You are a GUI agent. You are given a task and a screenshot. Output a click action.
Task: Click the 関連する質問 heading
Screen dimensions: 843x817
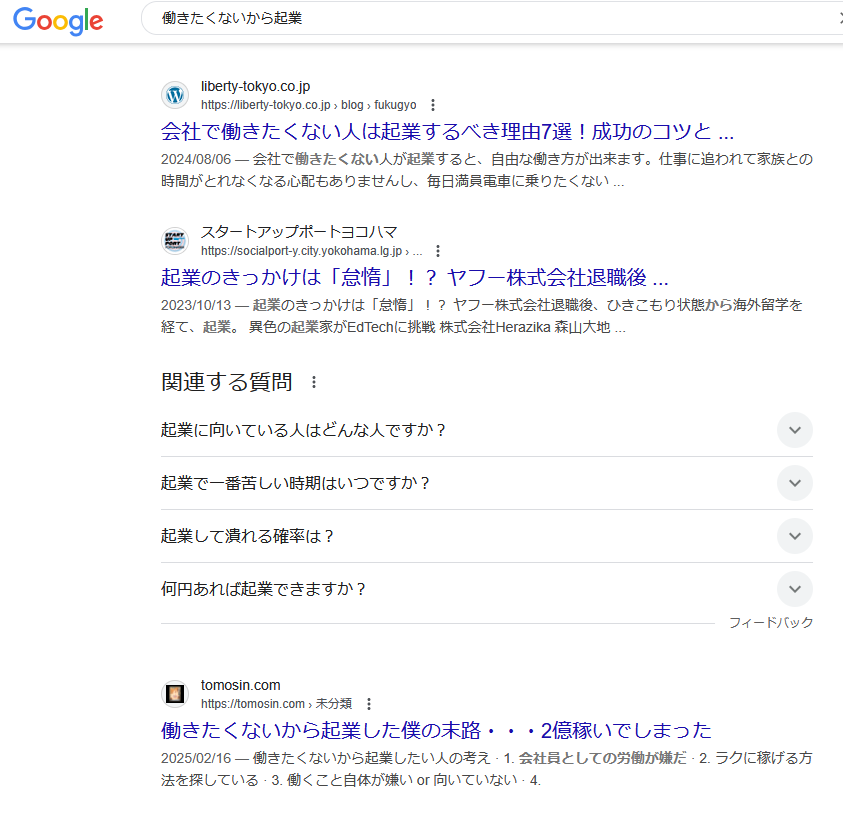(226, 382)
